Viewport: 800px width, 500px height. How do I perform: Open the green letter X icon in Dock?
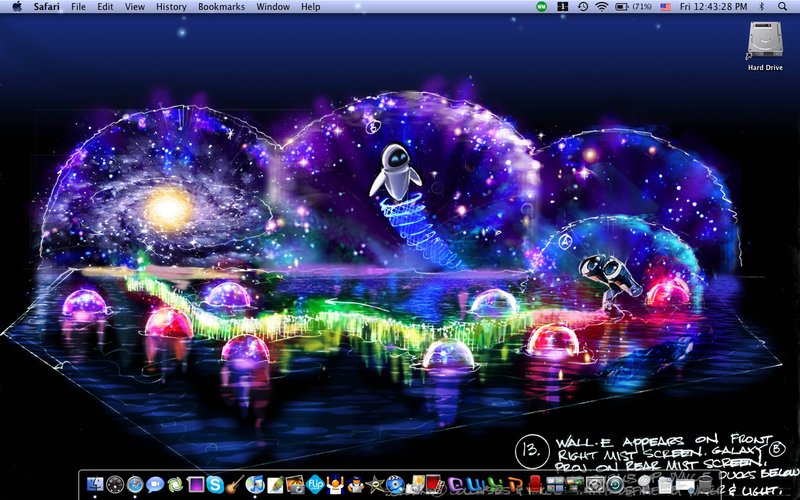494,484
